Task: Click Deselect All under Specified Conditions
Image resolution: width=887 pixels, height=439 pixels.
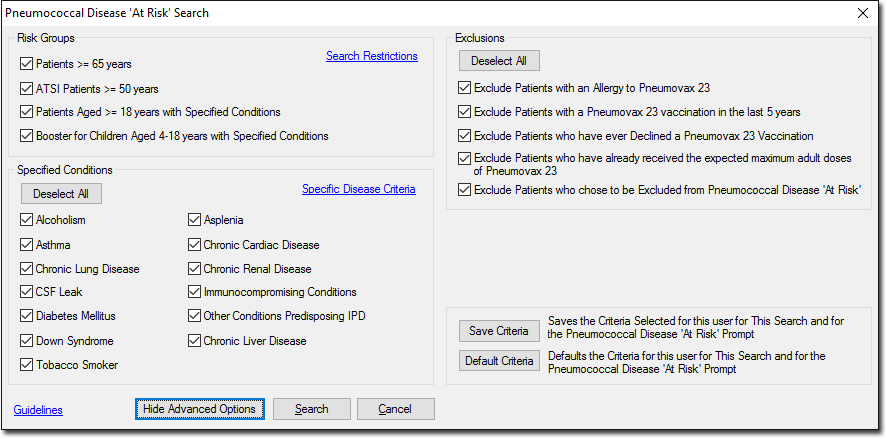Action: click(x=61, y=193)
